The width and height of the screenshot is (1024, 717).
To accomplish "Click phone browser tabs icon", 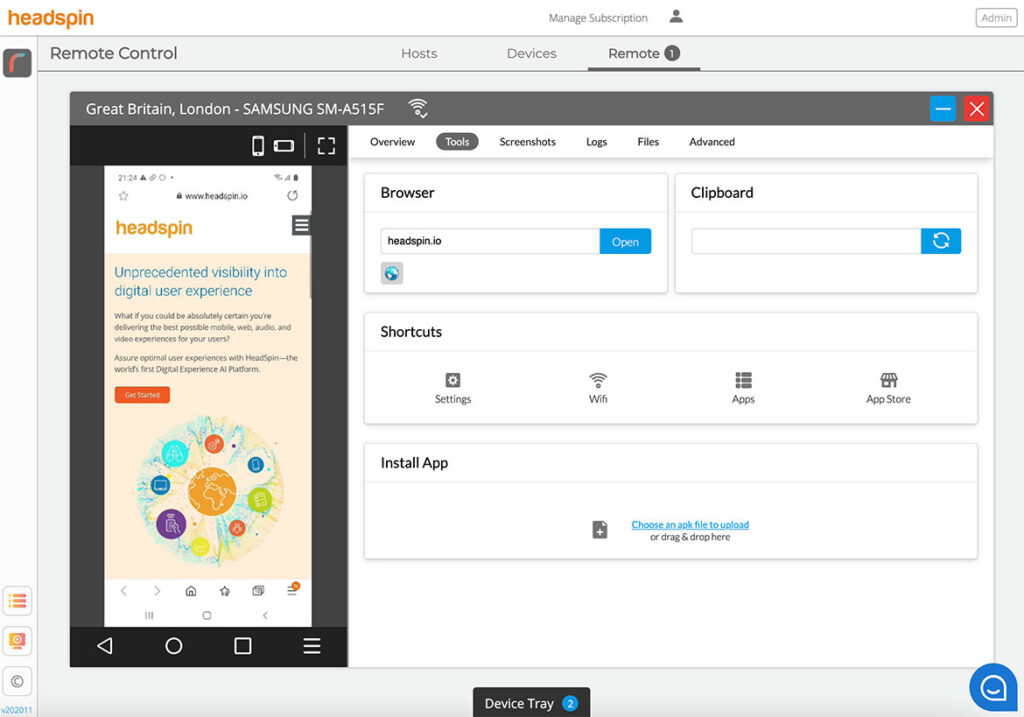I will coord(258,591).
